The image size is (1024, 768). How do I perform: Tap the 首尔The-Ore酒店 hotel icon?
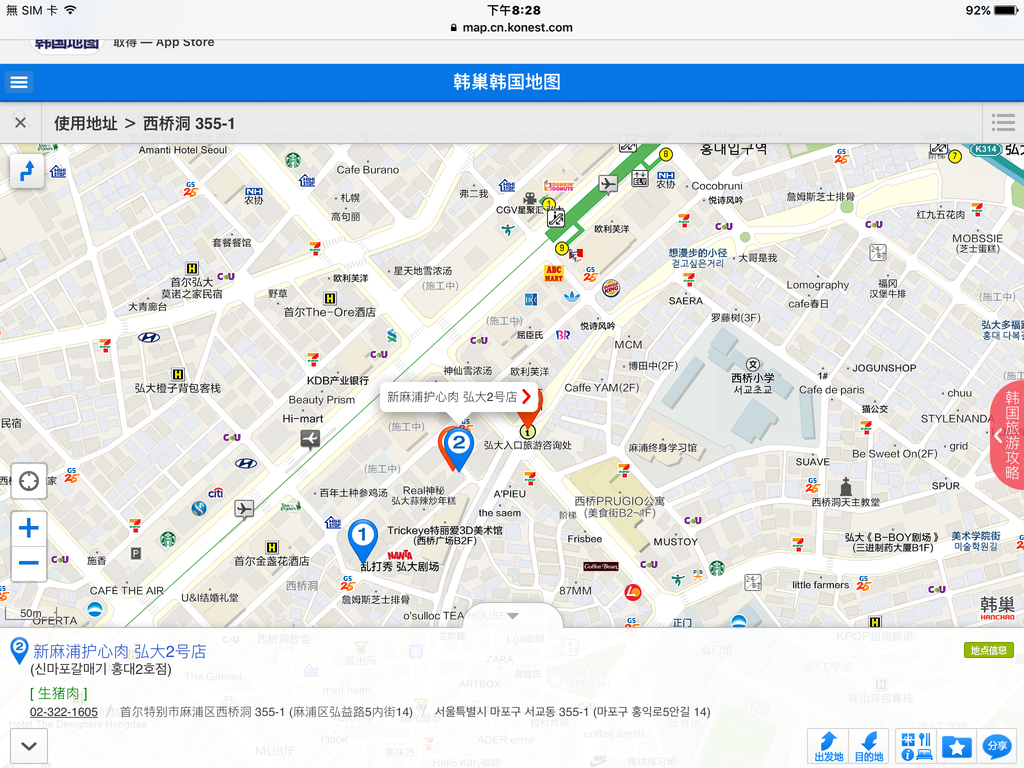[330, 298]
